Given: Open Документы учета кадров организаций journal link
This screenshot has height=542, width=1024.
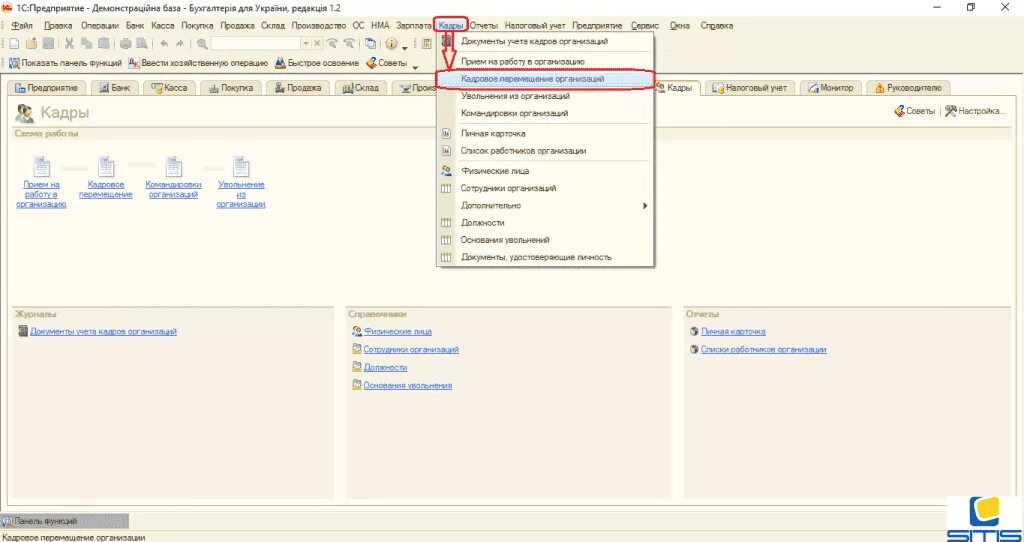Looking at the screenshot, I should pos(103,332).
